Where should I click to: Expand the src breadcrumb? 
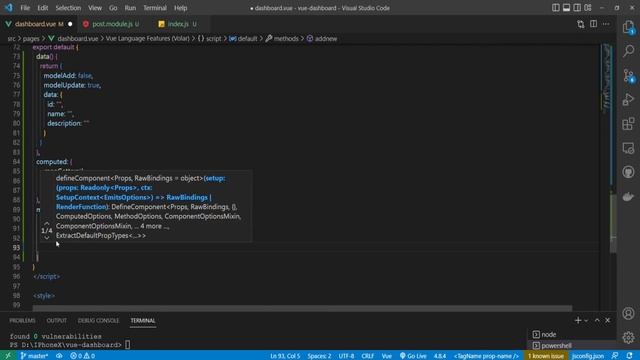point(11,39)
